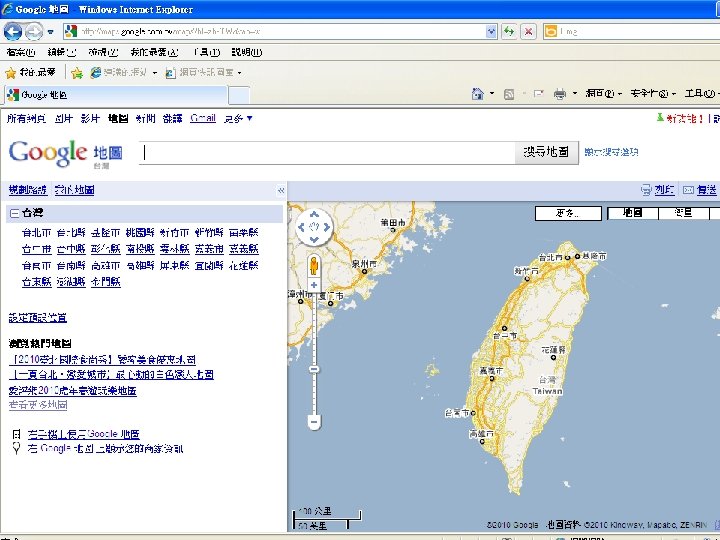The width and height of the screenshot is (720, 540).
Task: Open the 設定預設位置 link
Action: 38,318
